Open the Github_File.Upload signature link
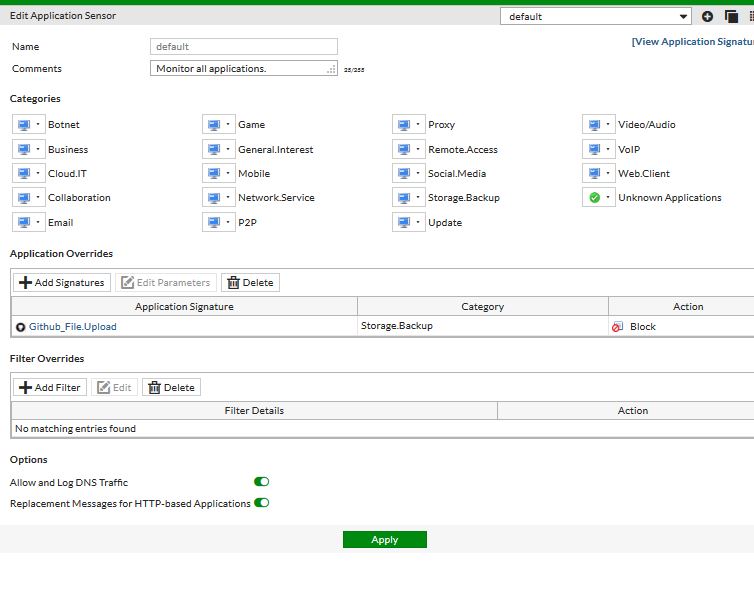Image resolution: width=754 pixels, height=593 pixels. [72, 327]
